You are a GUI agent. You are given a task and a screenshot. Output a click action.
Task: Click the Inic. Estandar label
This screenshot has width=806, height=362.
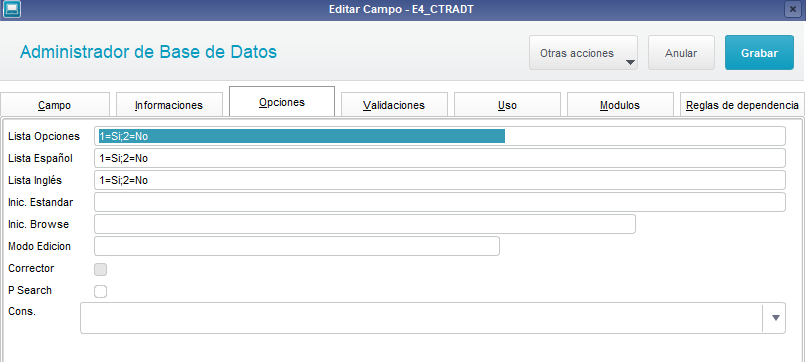coord(41,202)
